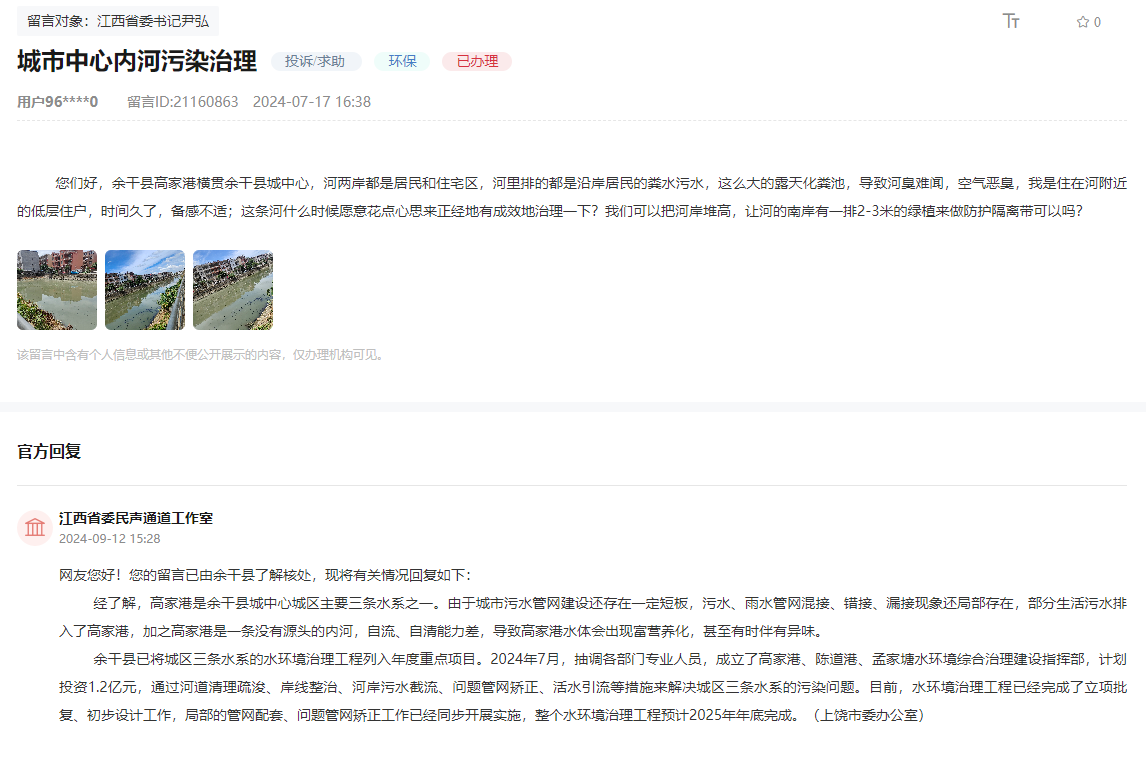Image resolution: width=1146 pixels, height=758 pixels.
Task: Click the government building avatar icon
Action: click(x=35, y=527)
